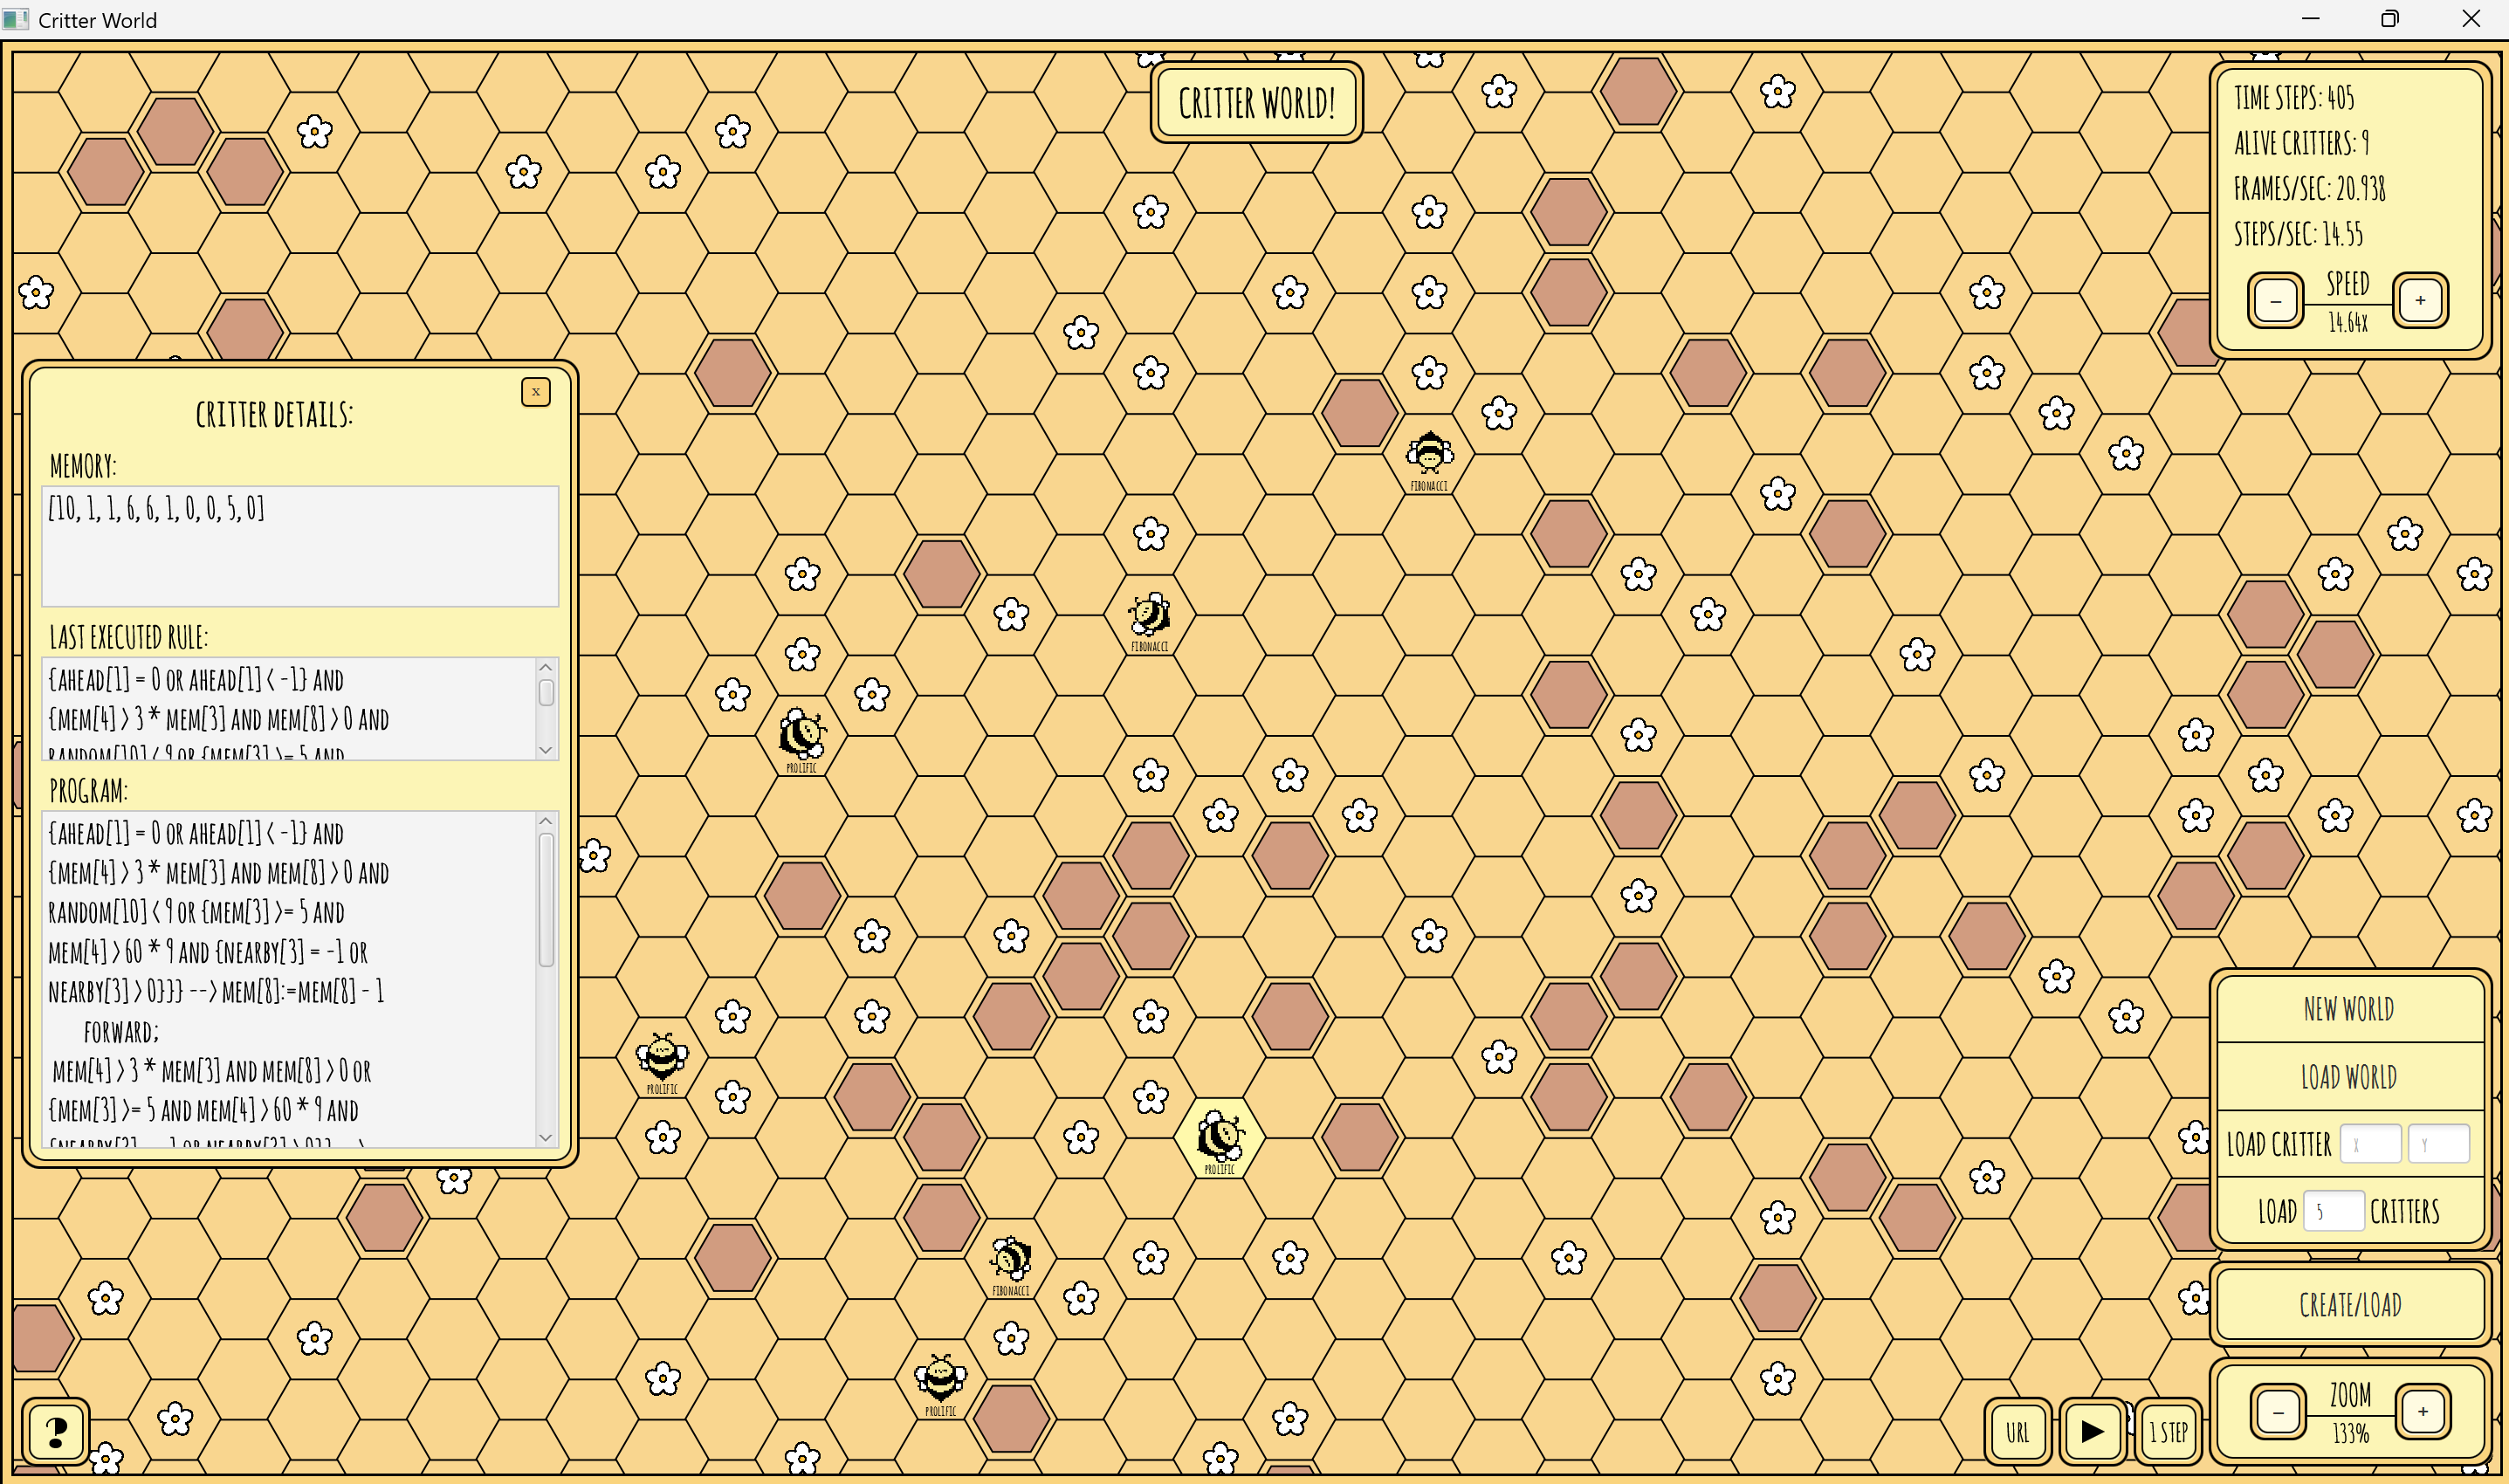This screenshot has height=1484, width=2509.
Task: Increase the simulation speed with the plus button
Action: point(2420,299)
